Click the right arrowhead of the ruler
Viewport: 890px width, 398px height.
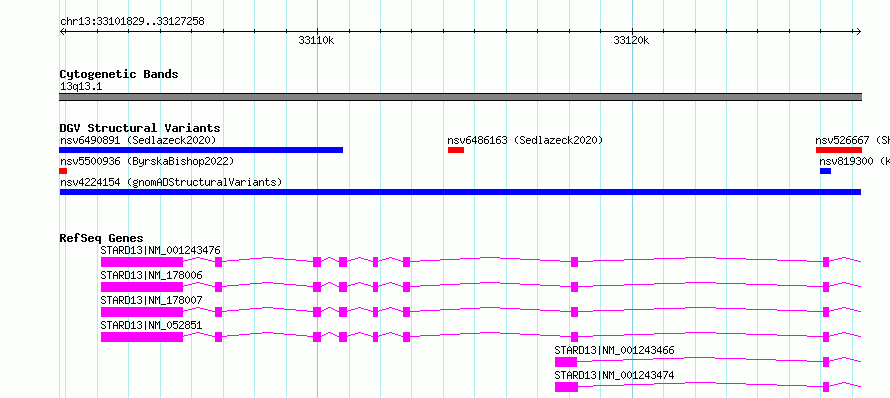click(x=859, y=32)
